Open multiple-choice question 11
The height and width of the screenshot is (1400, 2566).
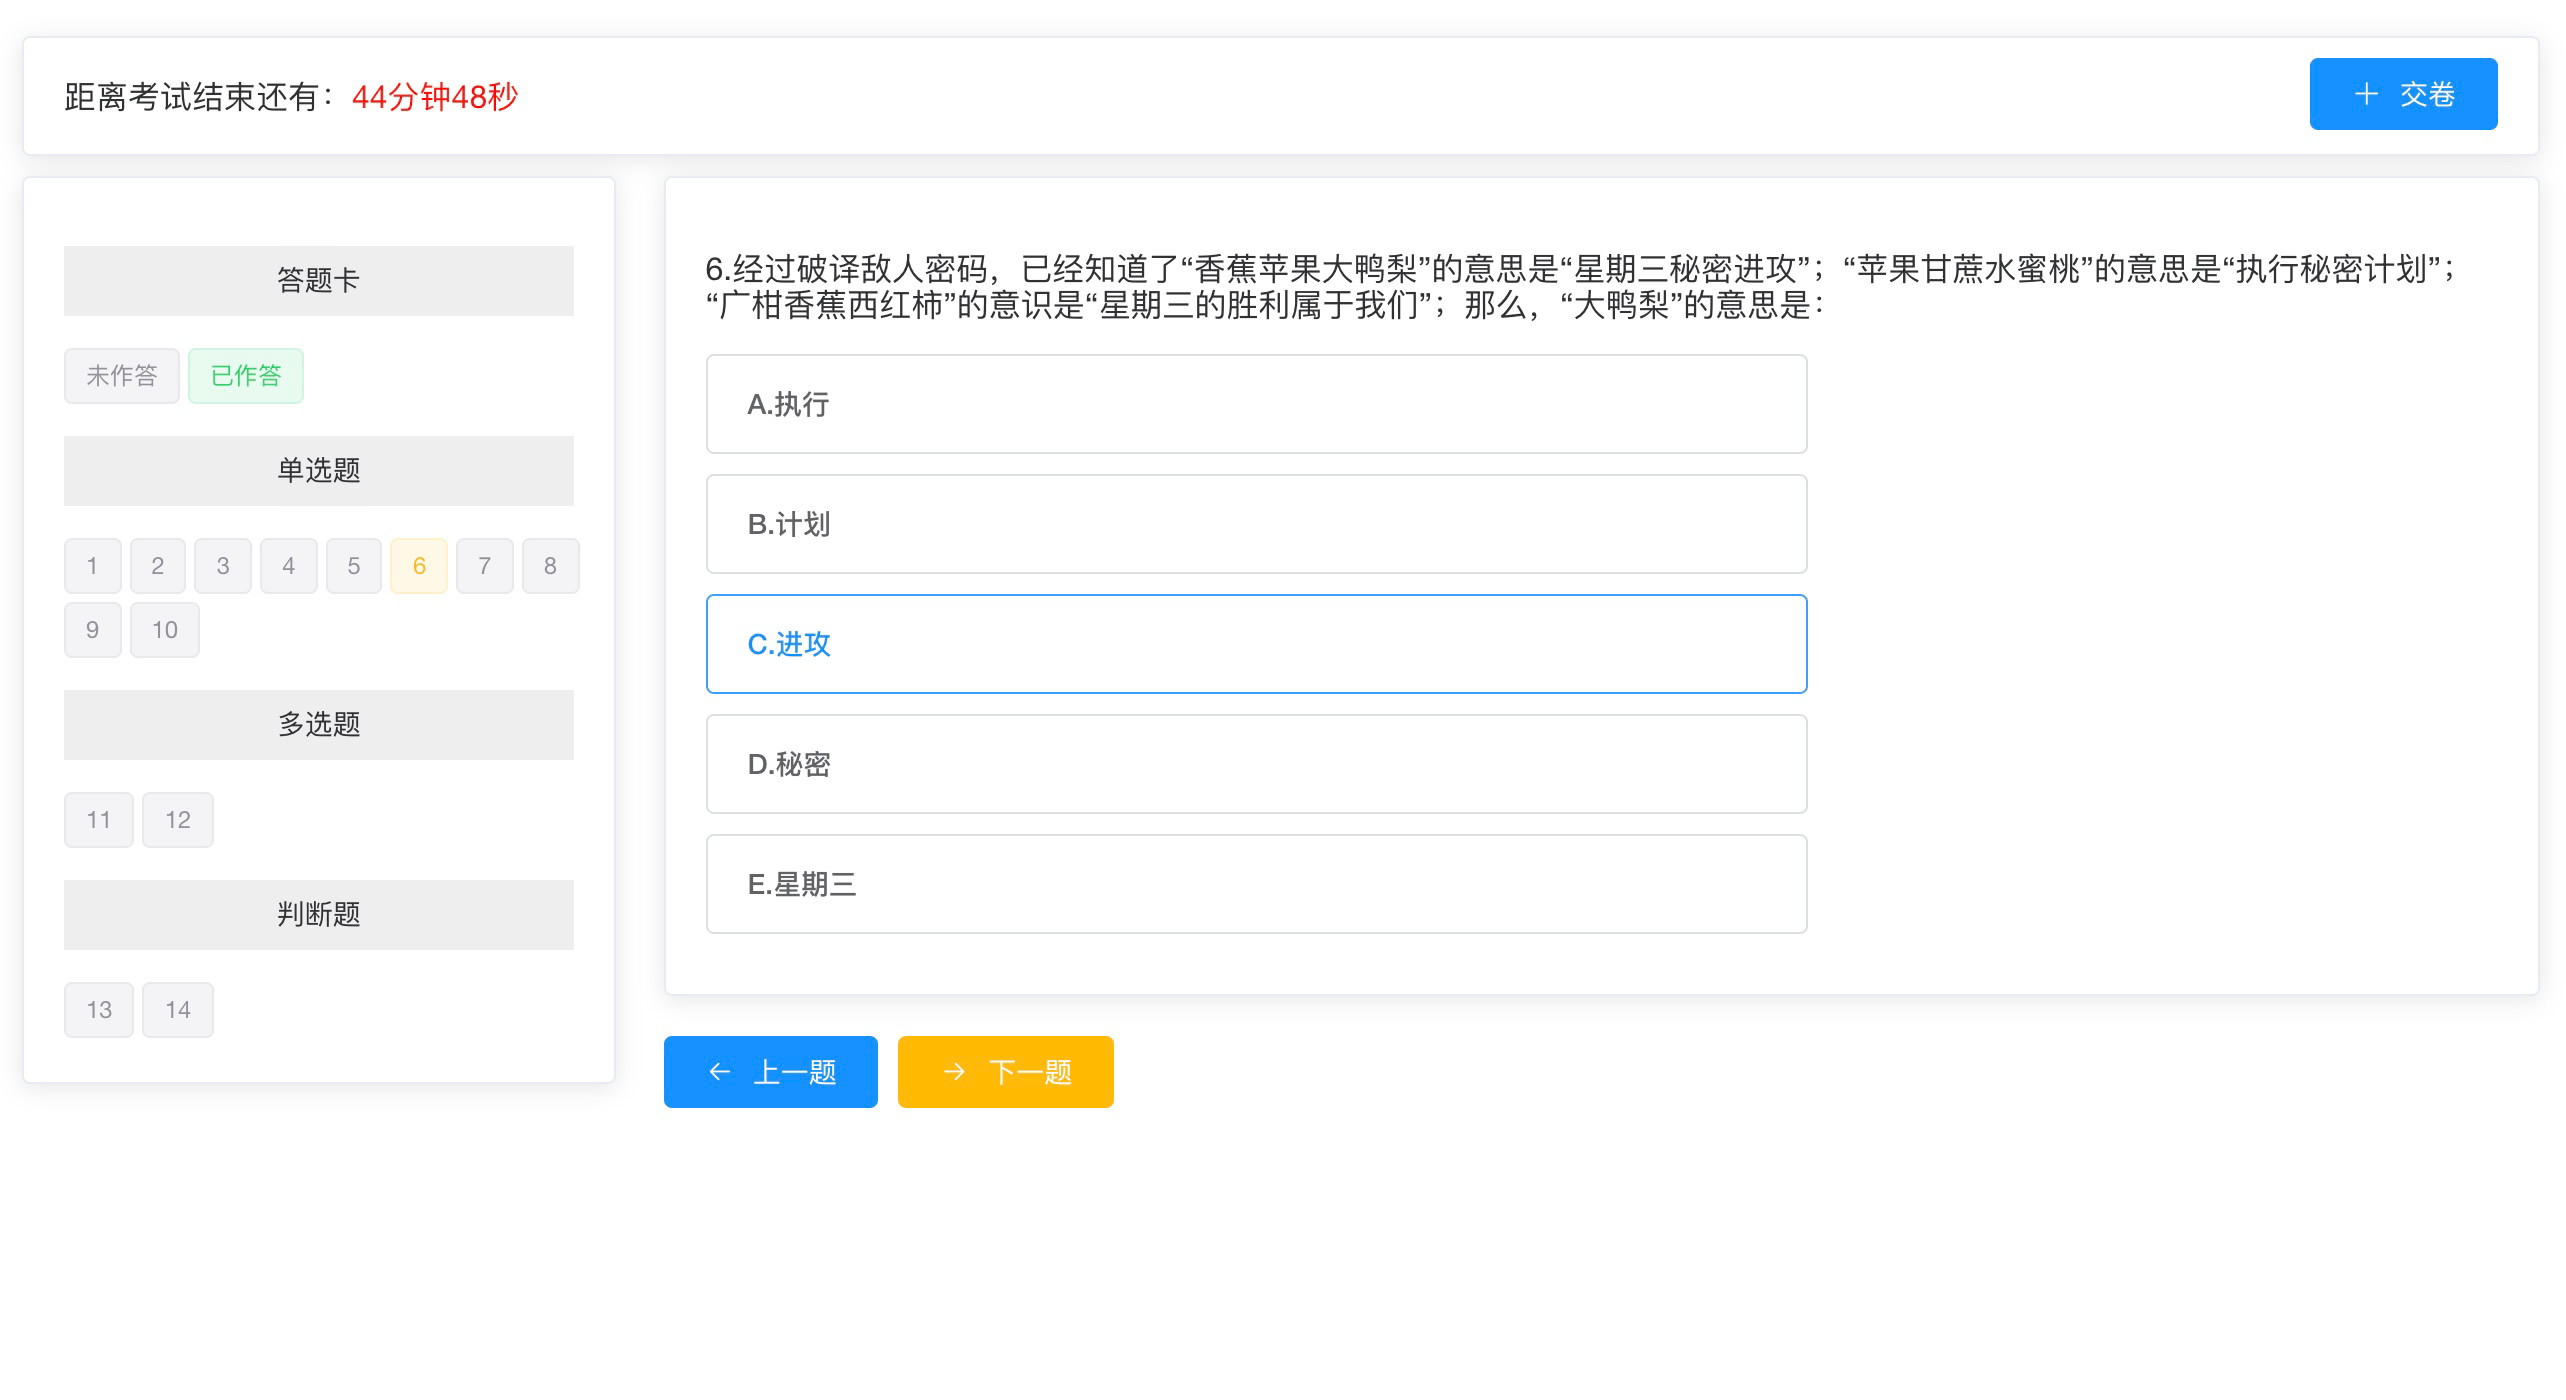click(x=98, y=819)
